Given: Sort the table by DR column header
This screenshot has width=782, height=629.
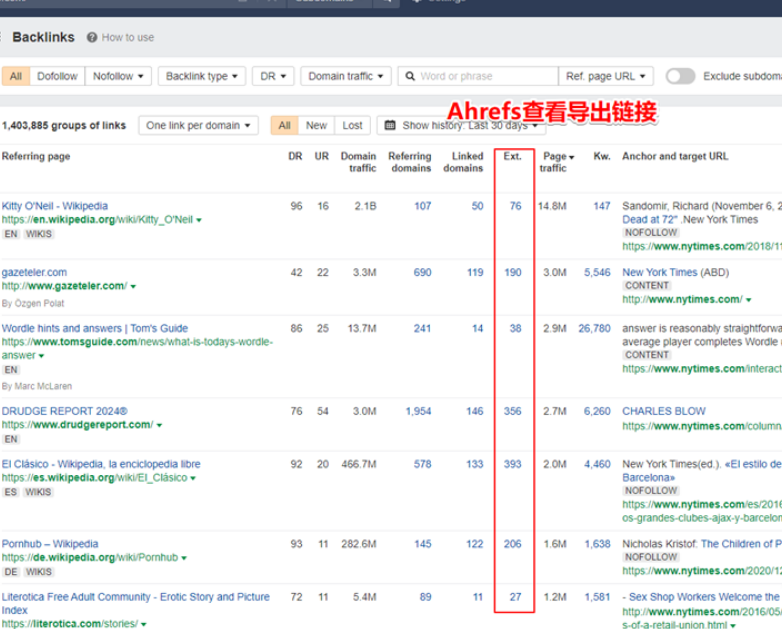Looking at the screenshot, I should 295,157.
